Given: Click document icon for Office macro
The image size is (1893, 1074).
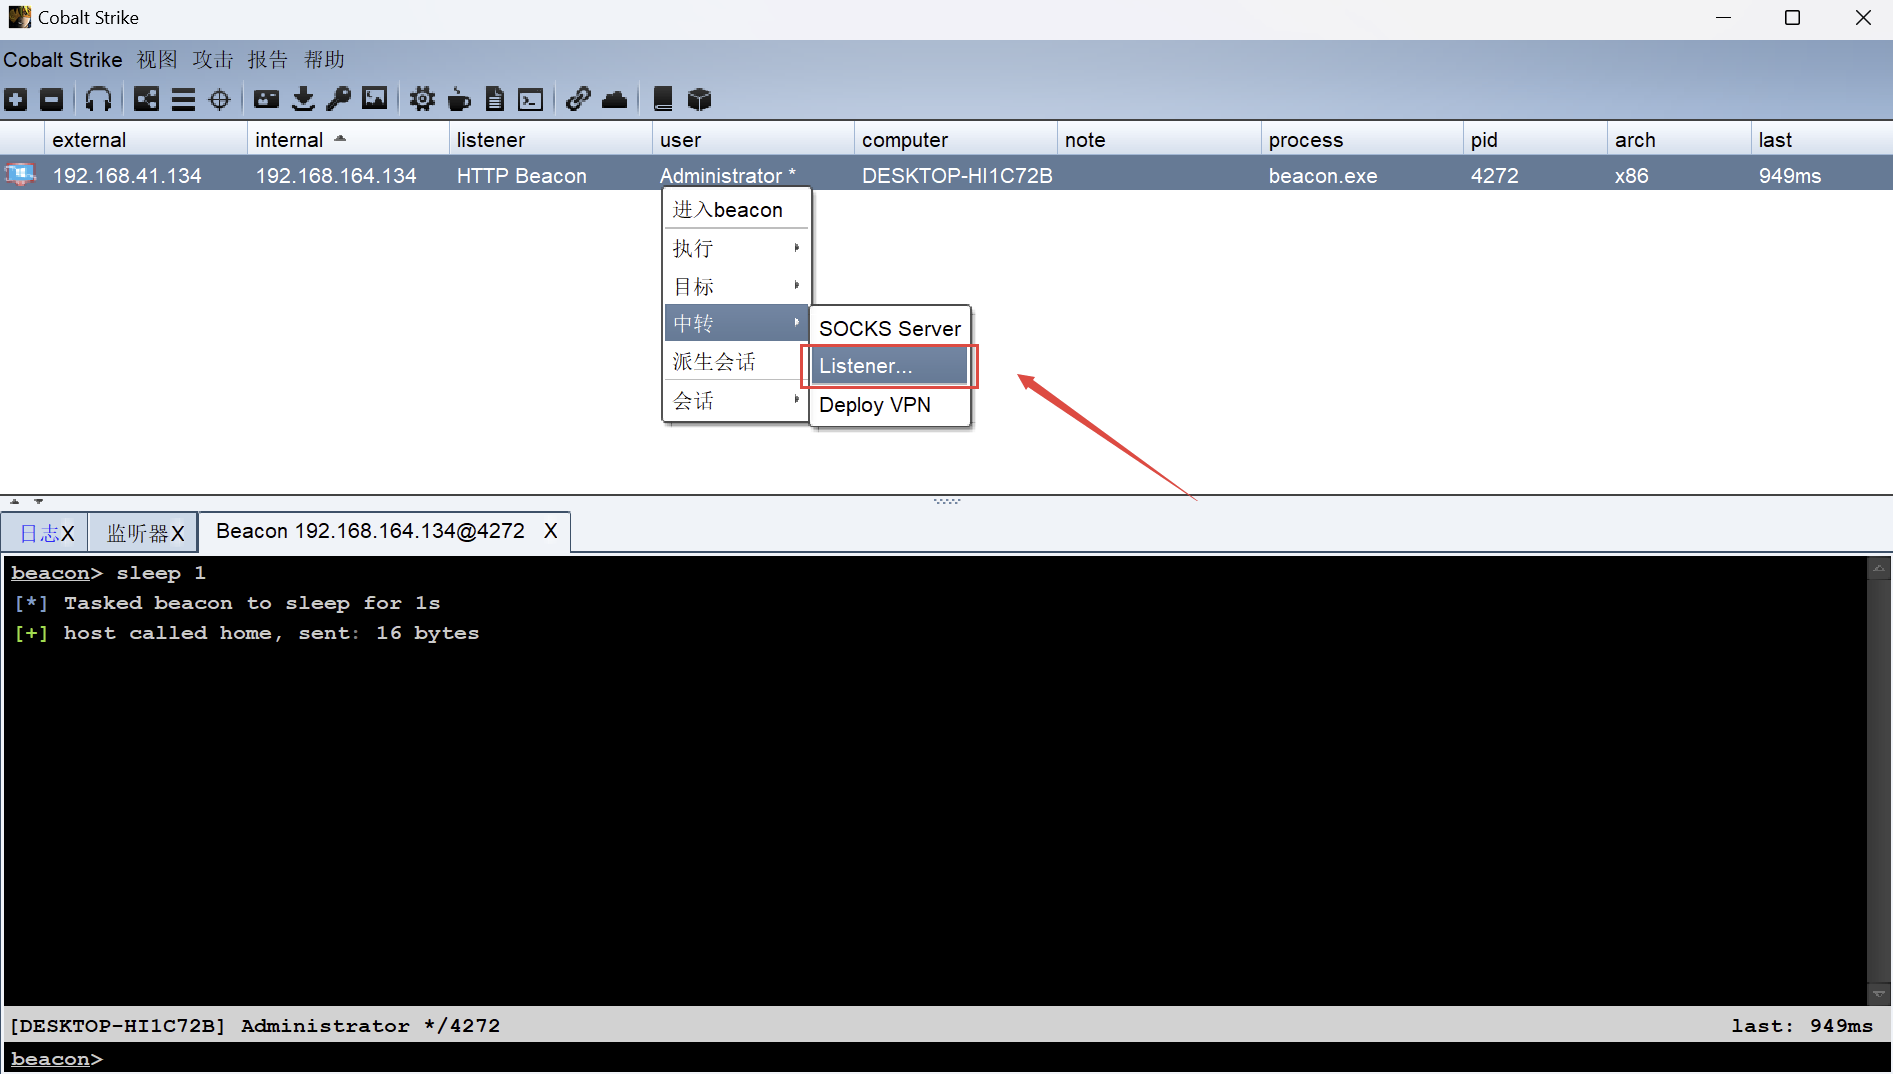Looking at the screenshot, I should coord(495,99).
